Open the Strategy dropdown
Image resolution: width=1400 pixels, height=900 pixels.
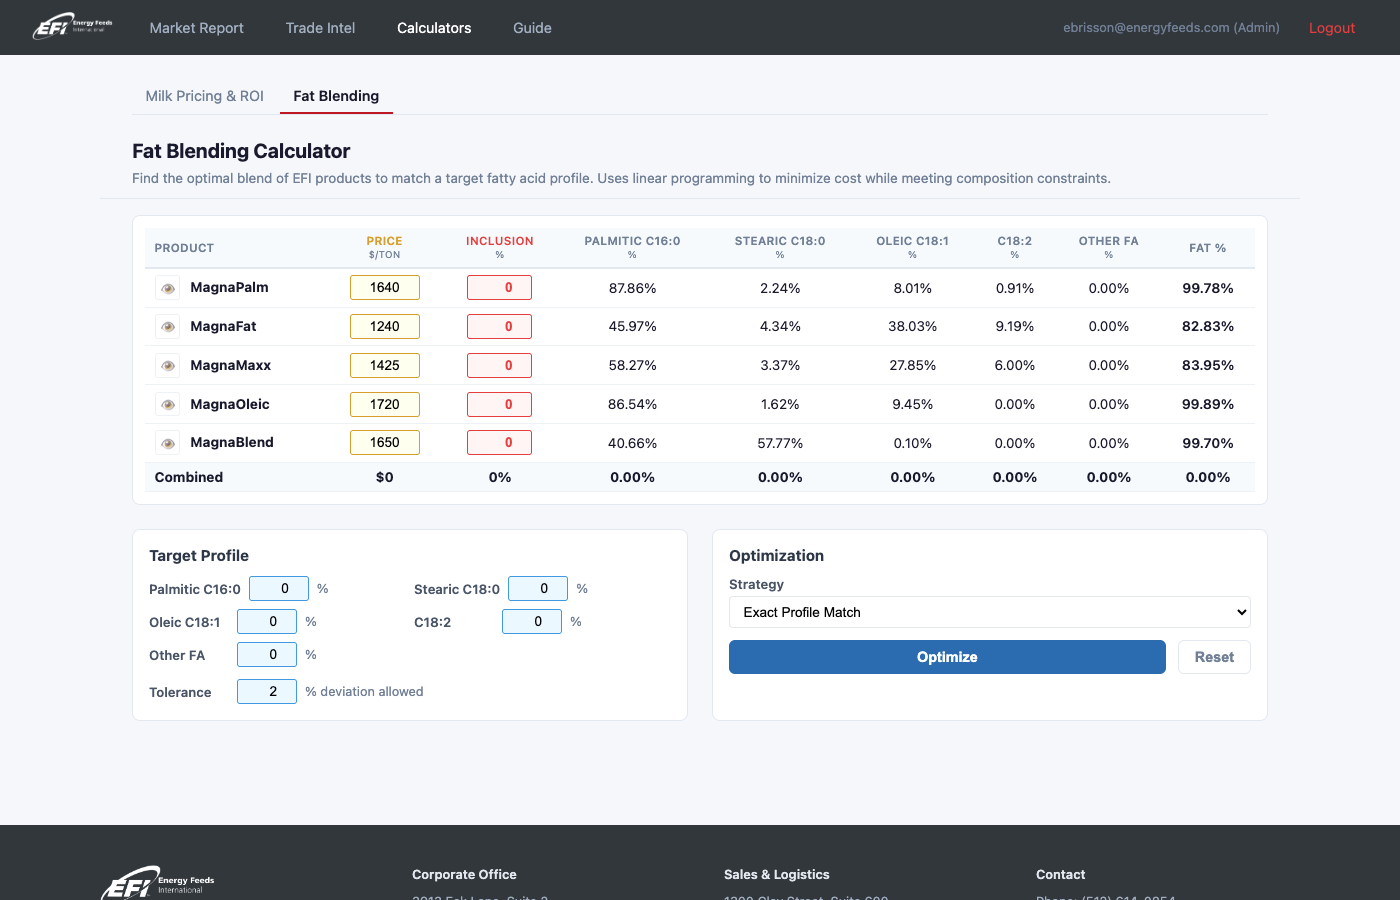click(x=989, y=612)
